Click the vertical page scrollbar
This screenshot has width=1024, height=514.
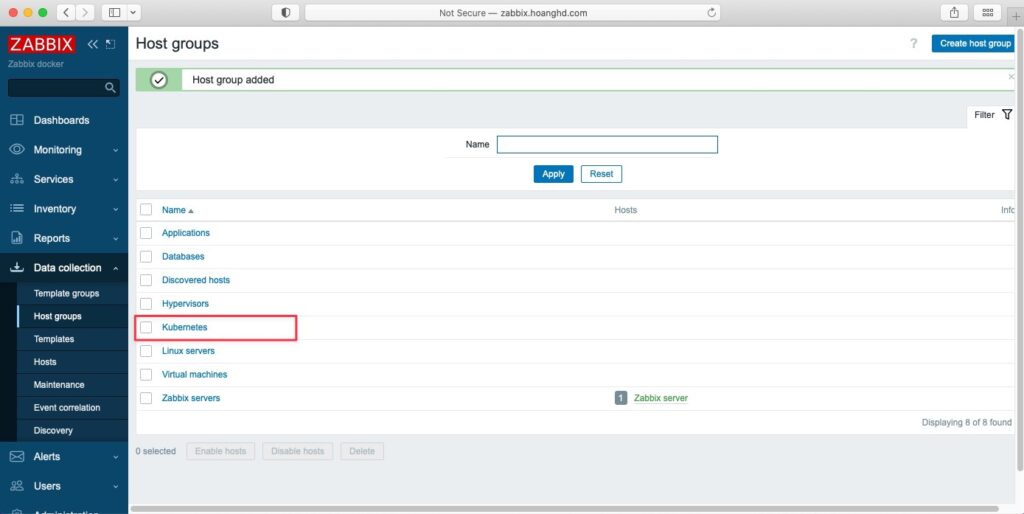point(1020,248)
